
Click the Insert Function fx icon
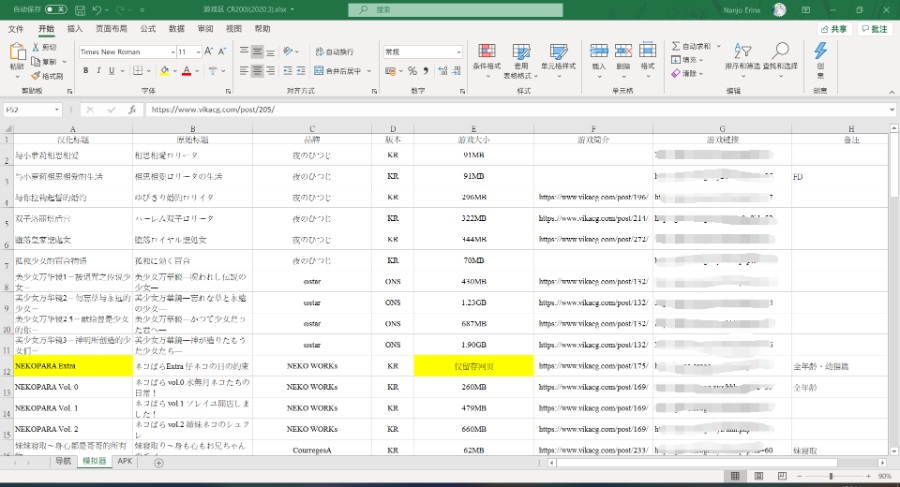click(x=132, y=109)
